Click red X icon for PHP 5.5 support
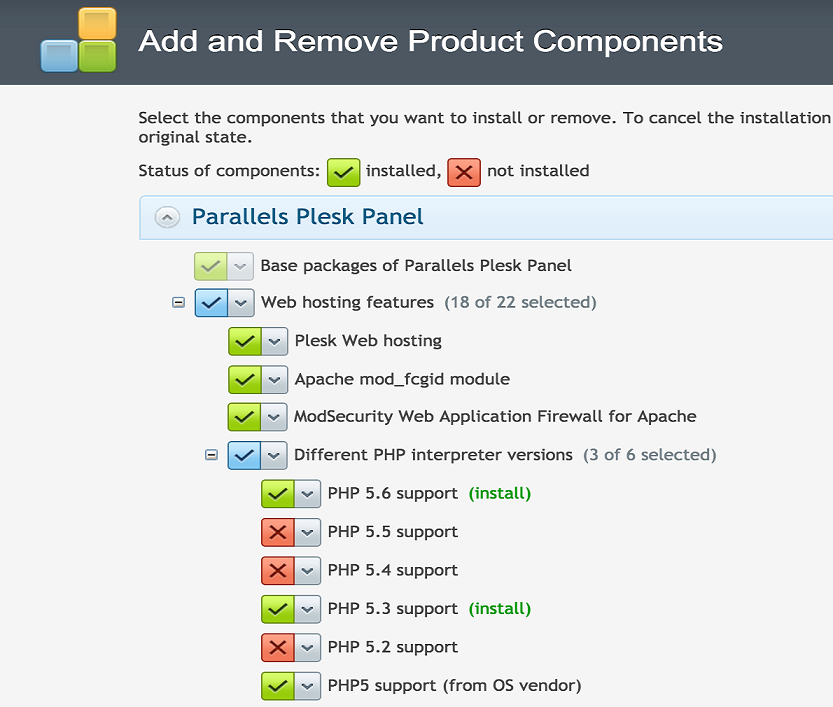 tap(277, 532)
